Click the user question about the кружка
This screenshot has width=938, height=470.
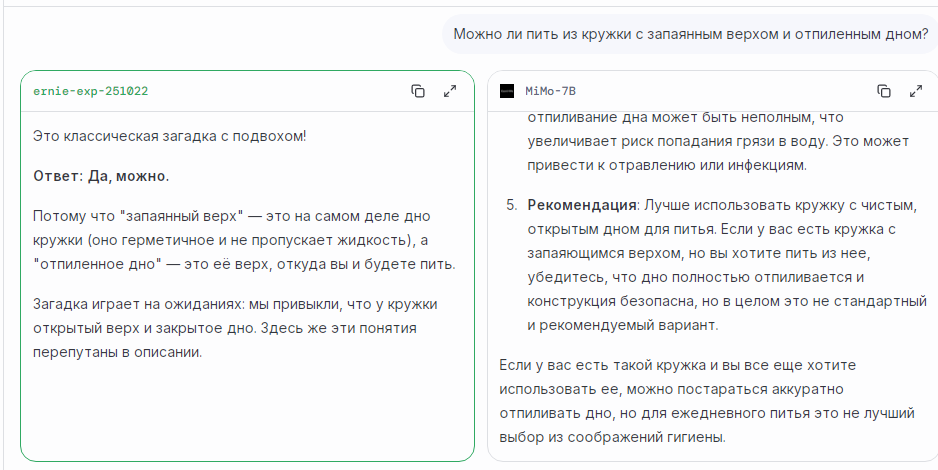click(x=690, y=34)
